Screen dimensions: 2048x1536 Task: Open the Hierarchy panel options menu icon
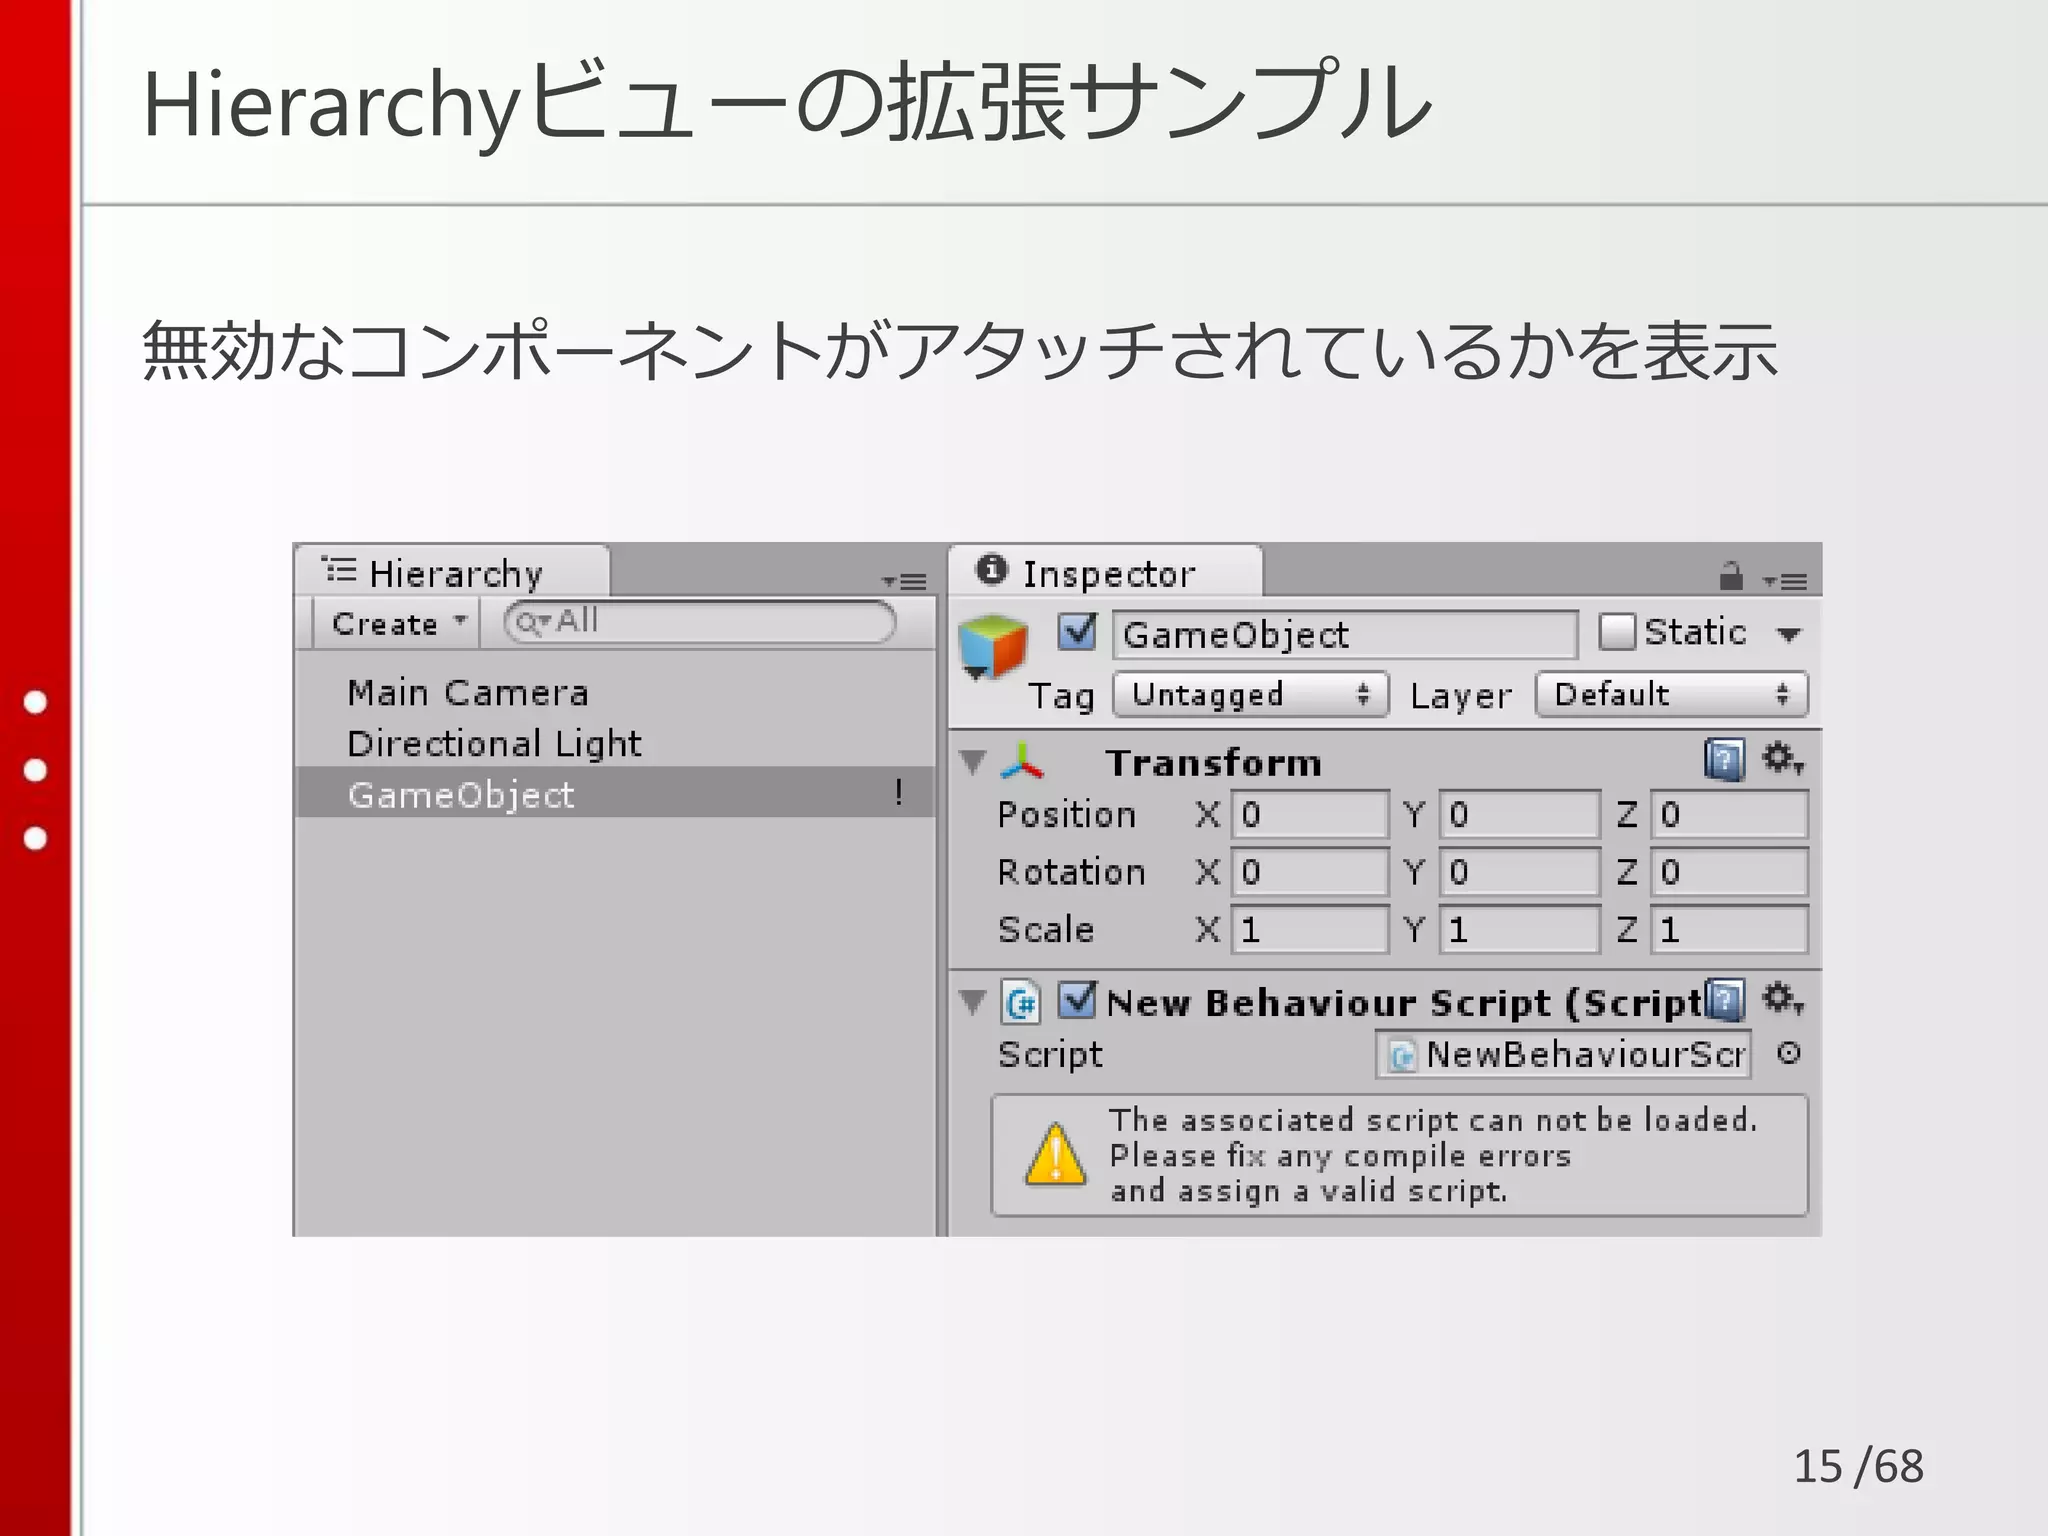tap(904, 580)
